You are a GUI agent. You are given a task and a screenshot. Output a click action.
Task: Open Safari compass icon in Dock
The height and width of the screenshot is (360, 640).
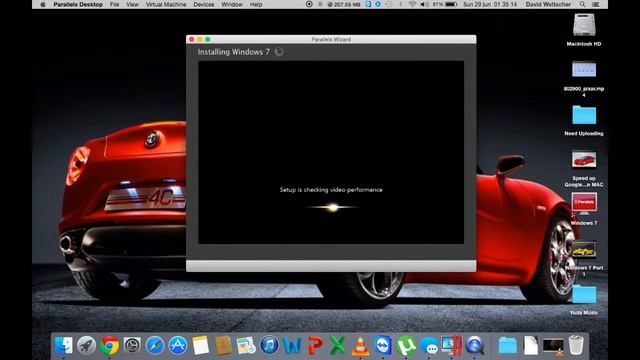click(x=155, y=346)
